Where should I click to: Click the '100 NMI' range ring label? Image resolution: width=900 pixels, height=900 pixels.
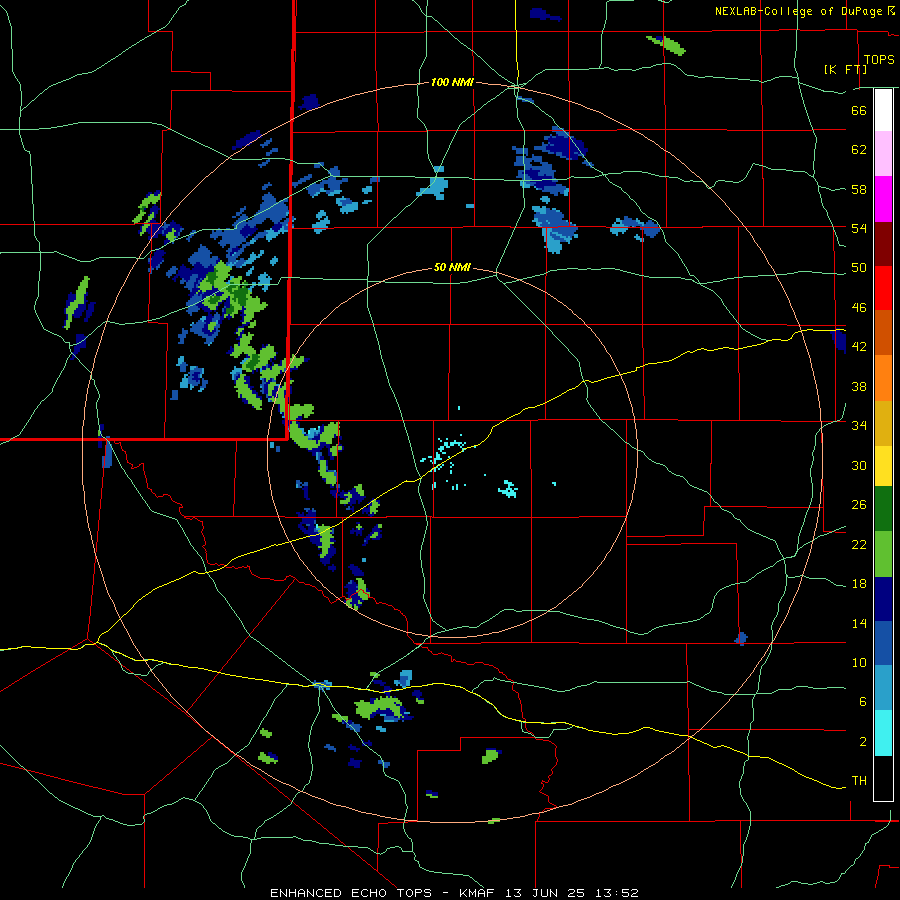[x=452, y=83]
